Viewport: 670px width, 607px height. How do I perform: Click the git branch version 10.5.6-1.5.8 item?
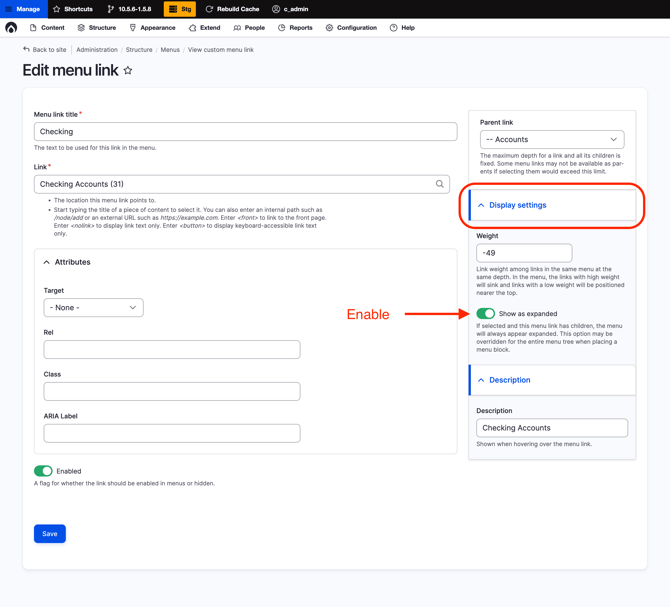[129, 9]
